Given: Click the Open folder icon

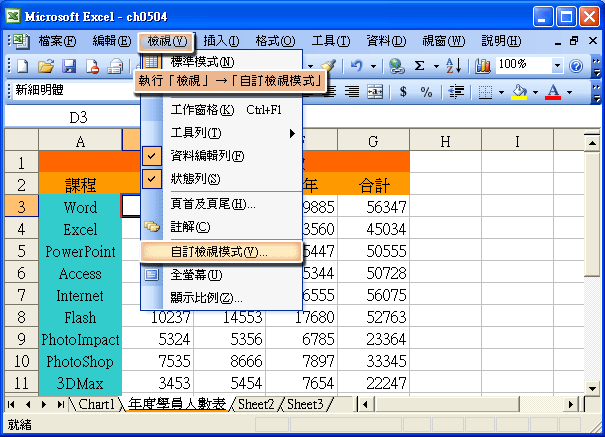Looking at the screenshot, I should point(45,65).
